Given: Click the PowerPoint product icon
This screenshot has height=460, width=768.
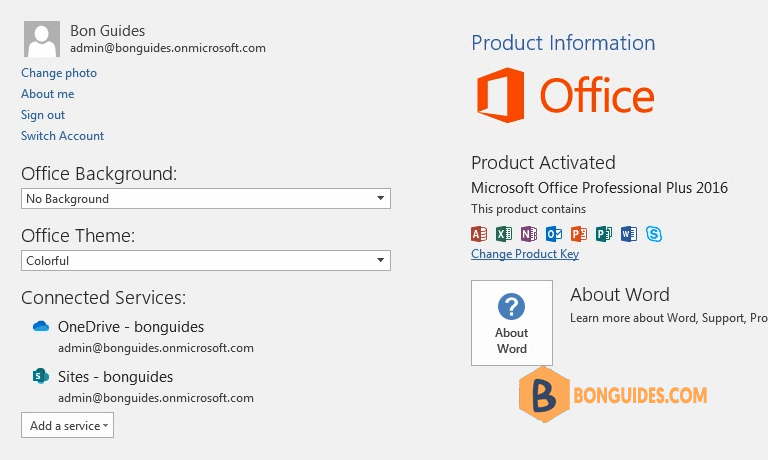Looking at the screenshot, I should [579, 234].
